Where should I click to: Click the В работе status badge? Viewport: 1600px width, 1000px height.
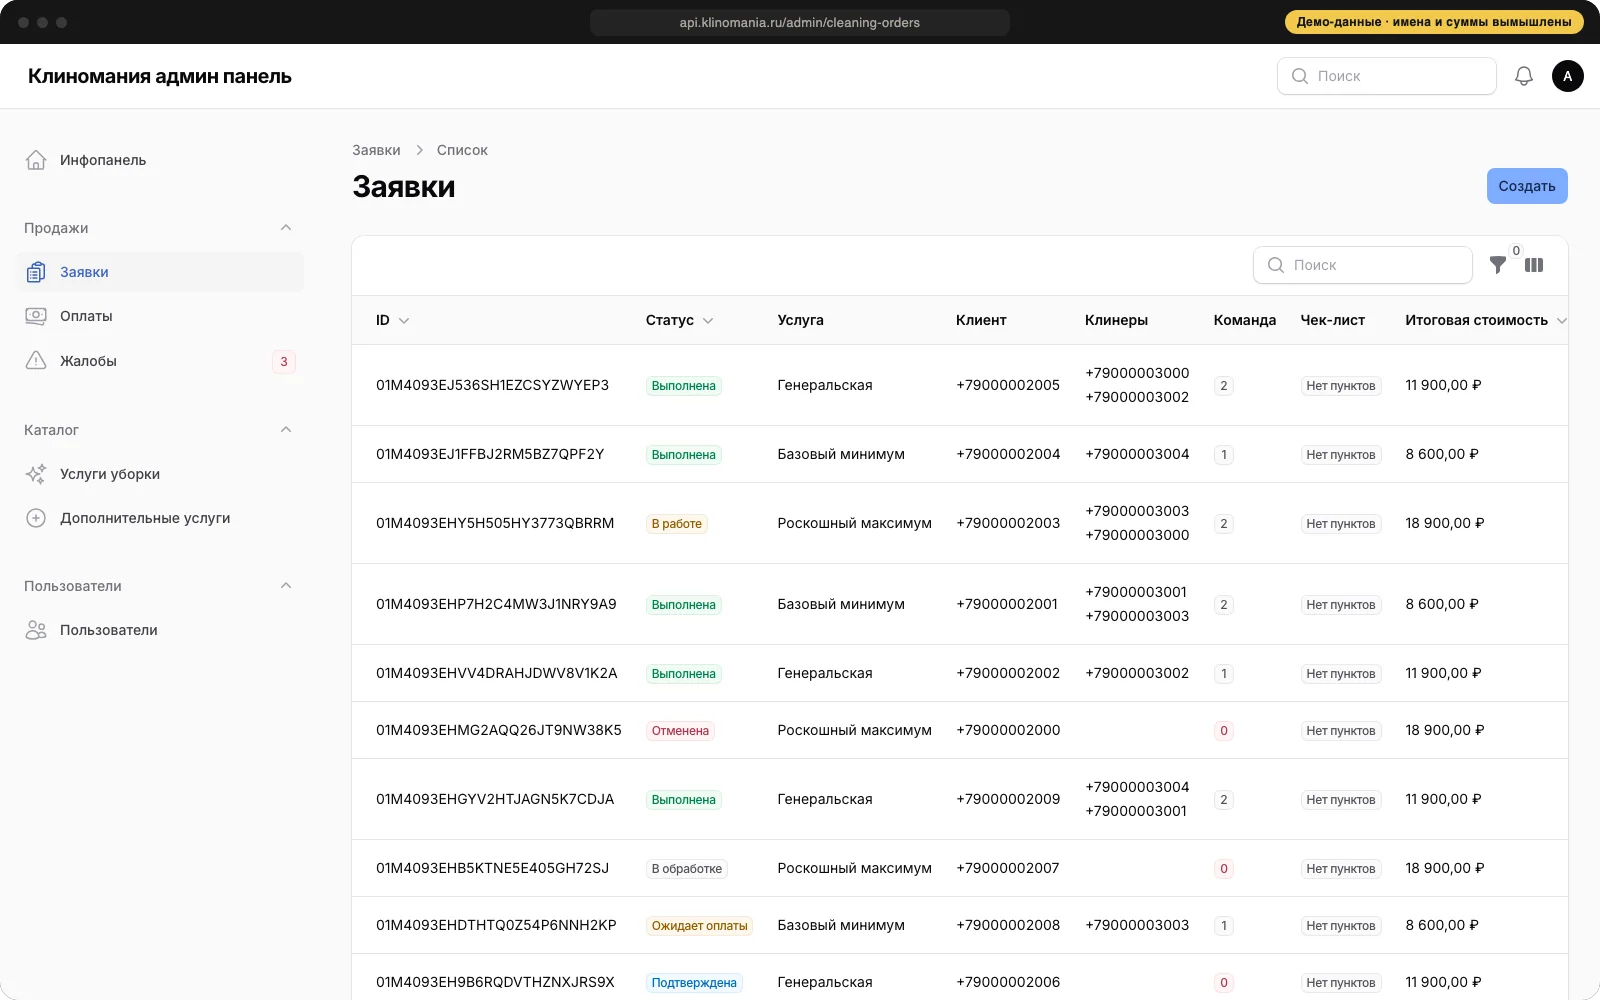tap(676, 523)
